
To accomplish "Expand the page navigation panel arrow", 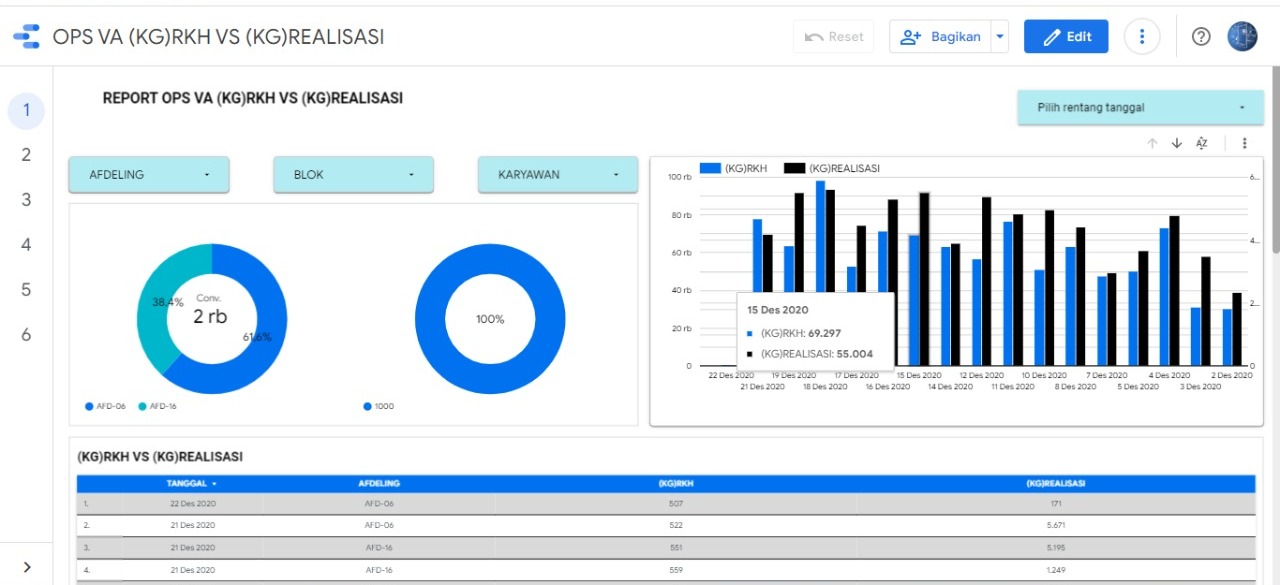I will click(27, 567).
